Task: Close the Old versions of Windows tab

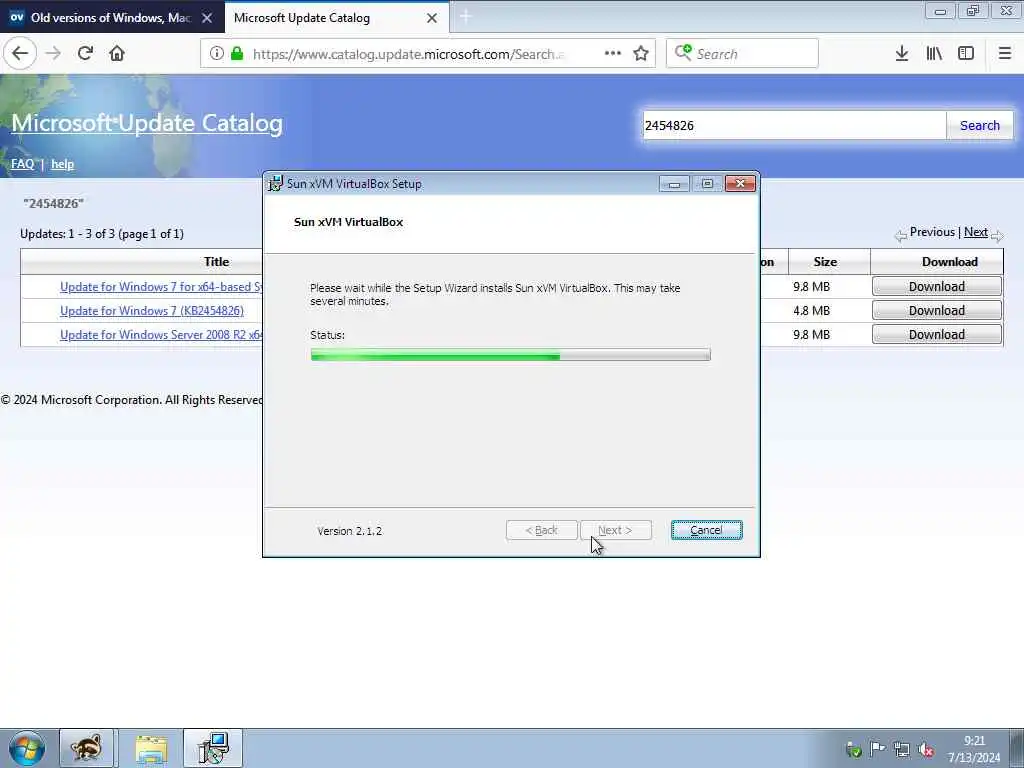Action: click(207, 18)
